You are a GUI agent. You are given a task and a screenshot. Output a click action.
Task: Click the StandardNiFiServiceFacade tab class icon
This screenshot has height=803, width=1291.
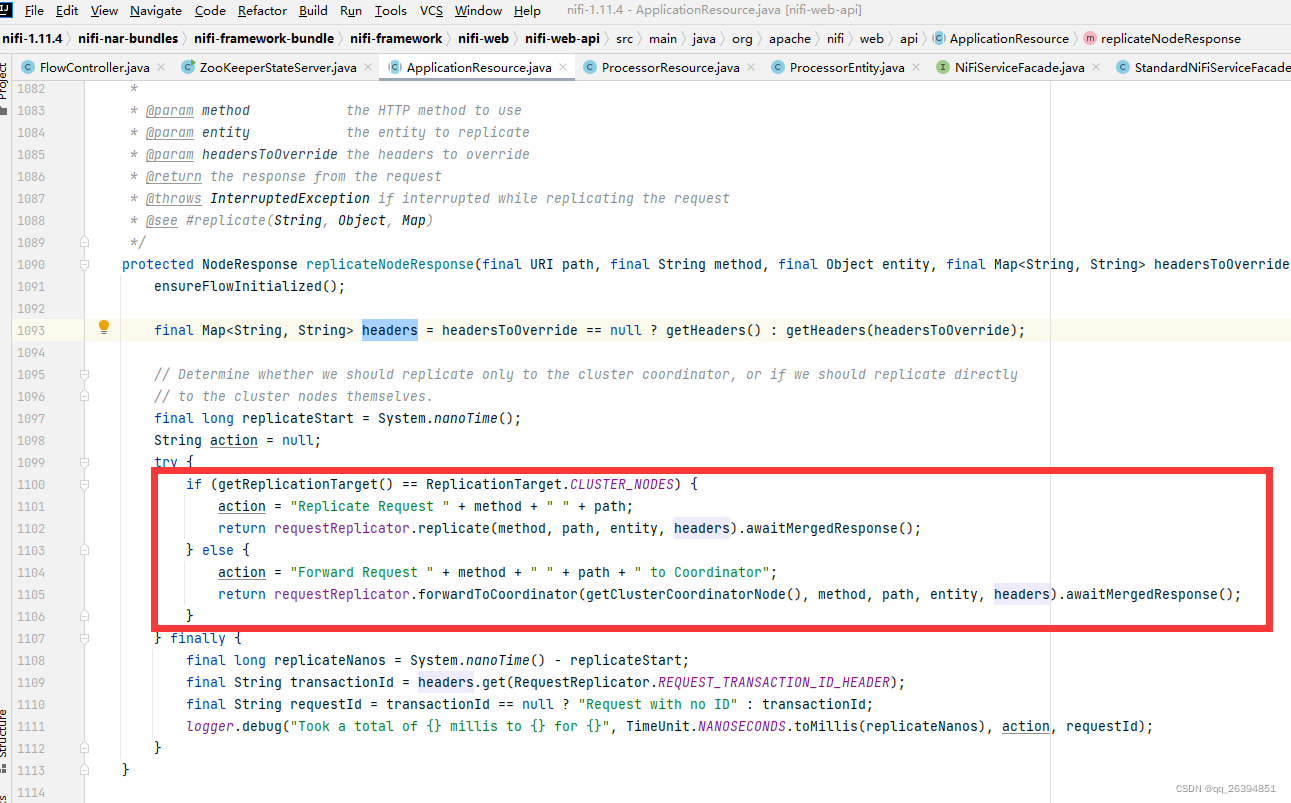tap(1123, 67)
